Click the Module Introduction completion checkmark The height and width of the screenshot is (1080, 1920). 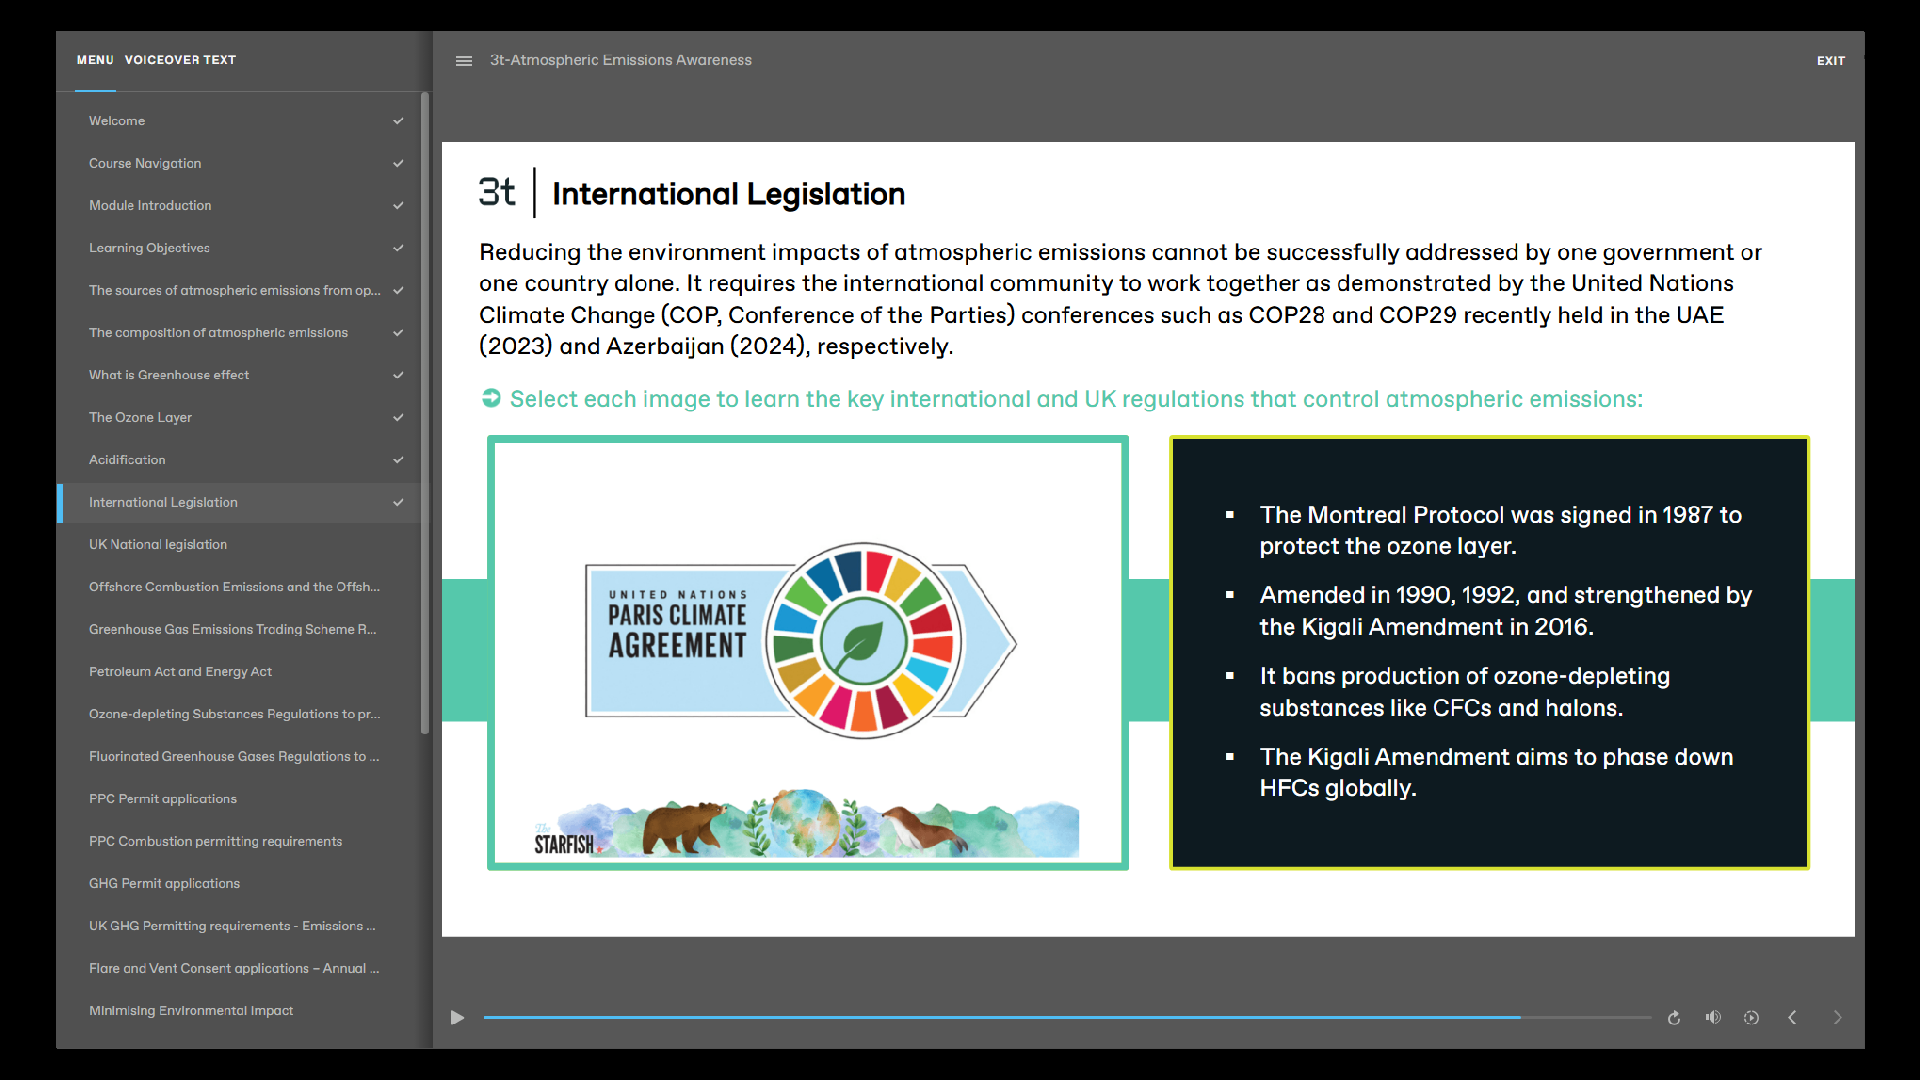tap(398, 205)
